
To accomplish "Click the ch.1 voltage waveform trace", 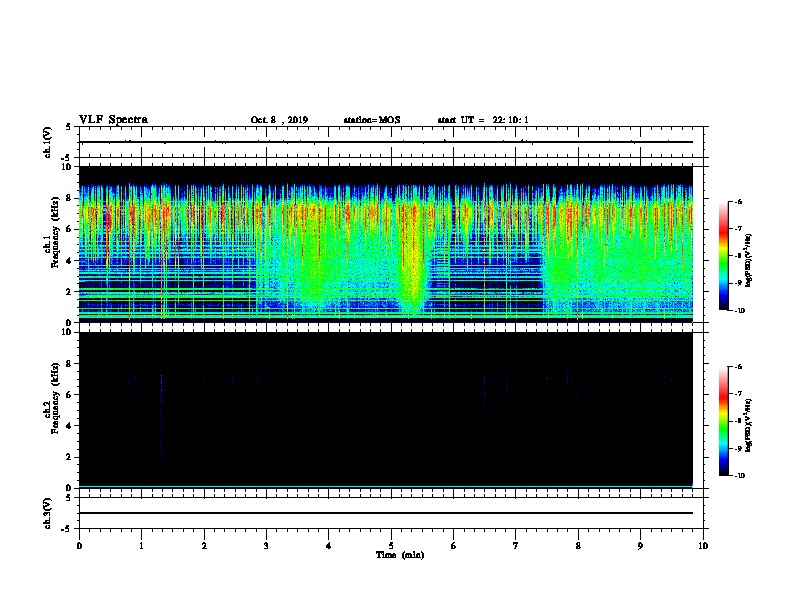I will point(385,142).
